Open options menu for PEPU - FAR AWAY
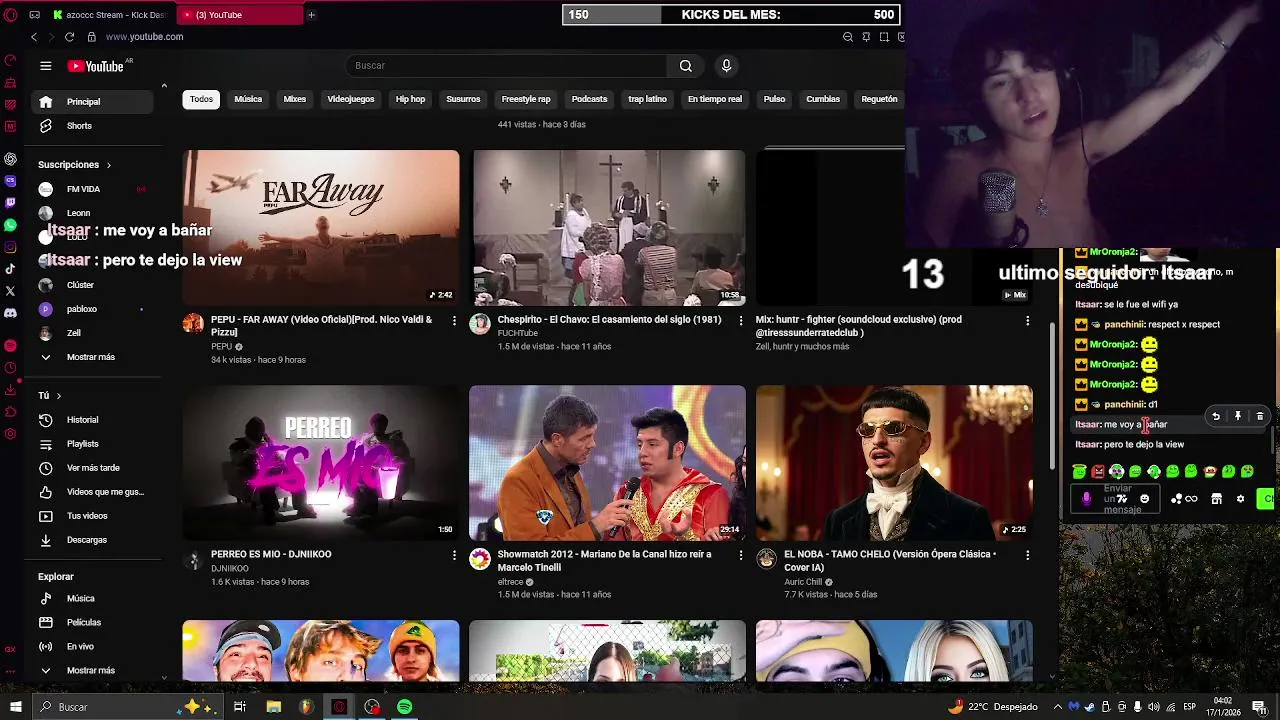This screenshot has width=1280, height=720. [x=454, y=321]
